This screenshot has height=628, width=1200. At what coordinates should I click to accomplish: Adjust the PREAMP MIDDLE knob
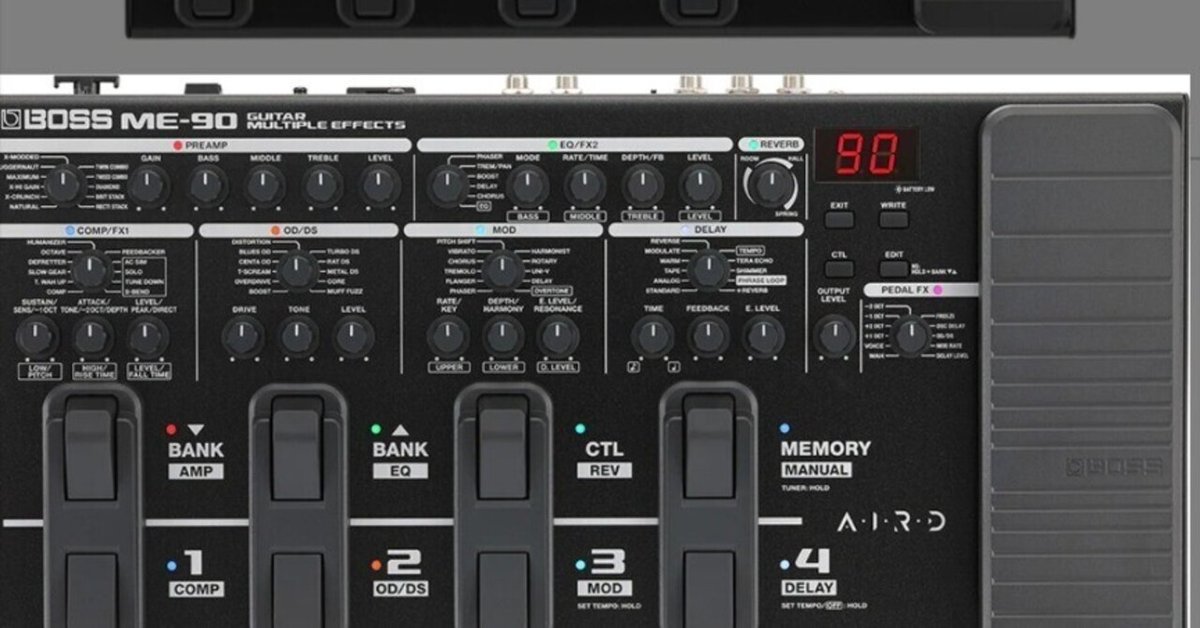[265, 186]
